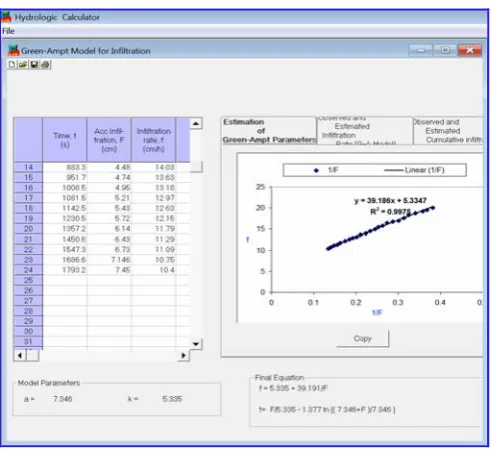Click accumulated infiltration cell 7.146
This screenshot has height=454, width=493.
(109, 260)
